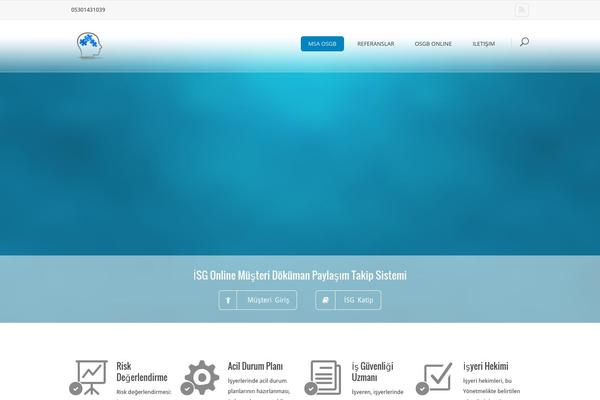Click the İş Güvenliği Uzmanı document icon

click(324, 377)
